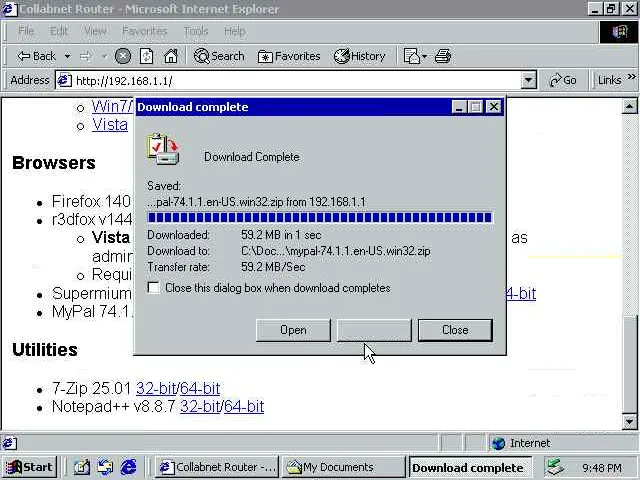Open the File menu

click(26, 31)
